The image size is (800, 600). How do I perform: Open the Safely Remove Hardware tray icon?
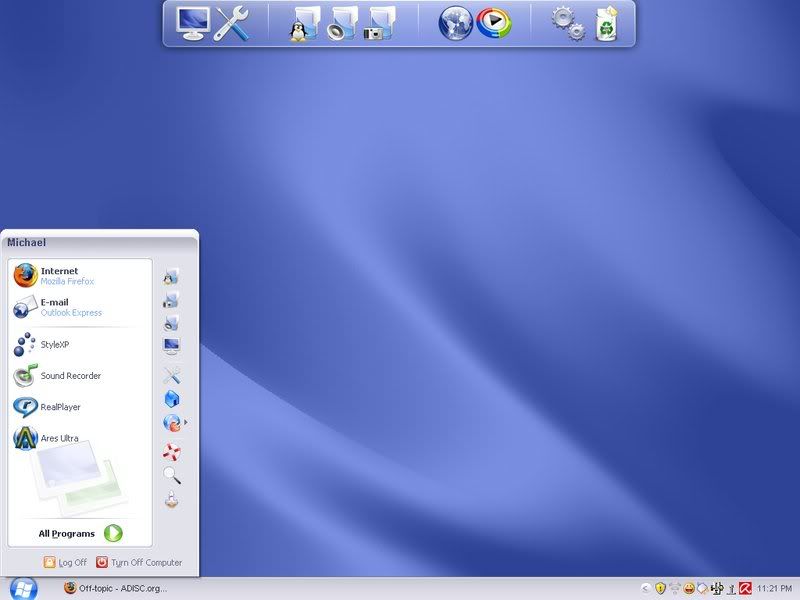[717, 588]
